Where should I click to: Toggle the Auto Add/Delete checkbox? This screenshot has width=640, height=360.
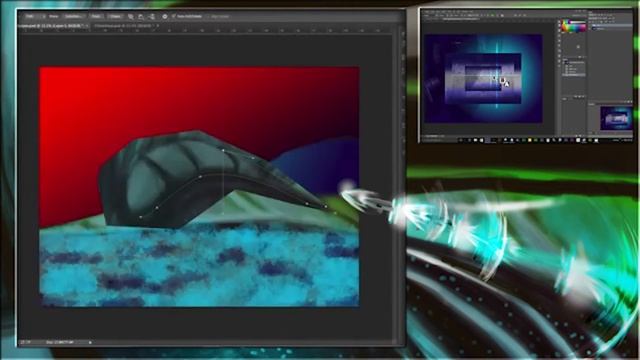pos(173,16)
